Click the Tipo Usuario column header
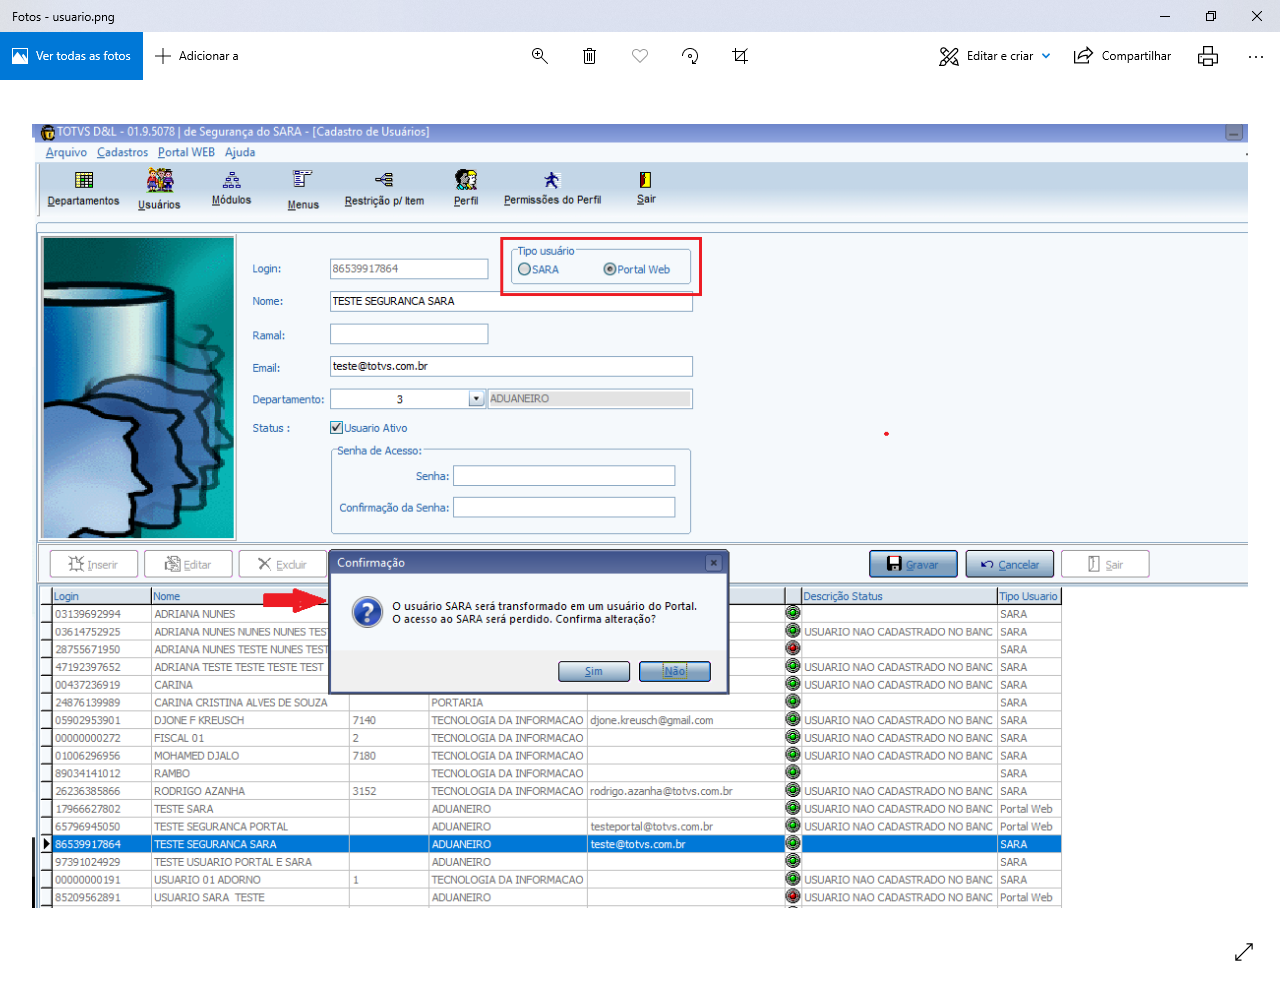The image size is (1280, 984). (x=1029, y=596)
